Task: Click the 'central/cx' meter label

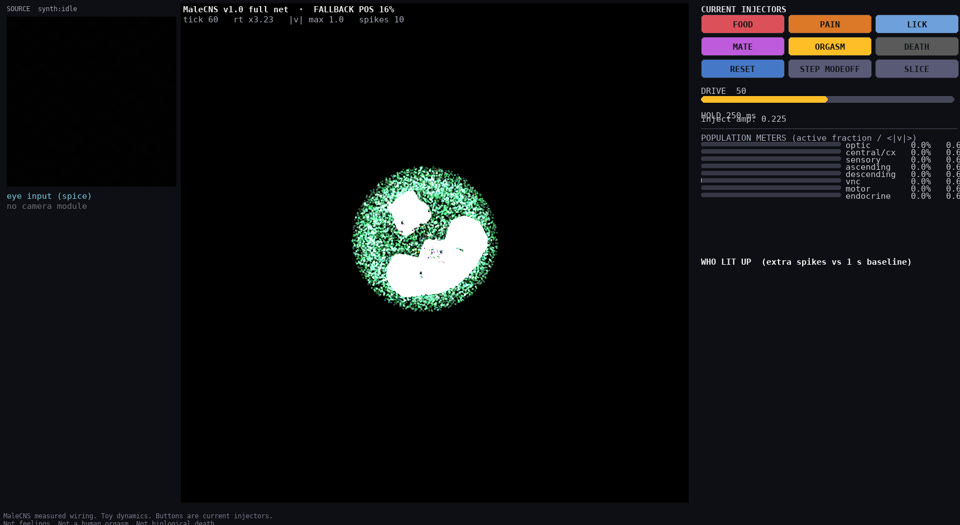Action: click(870, 152)
